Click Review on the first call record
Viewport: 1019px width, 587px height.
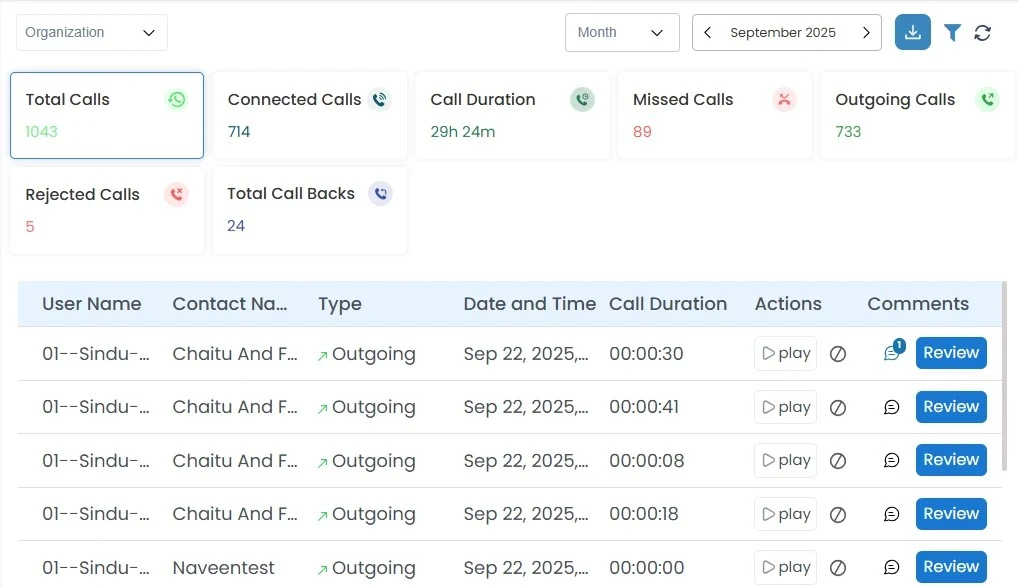coord(950,352)
